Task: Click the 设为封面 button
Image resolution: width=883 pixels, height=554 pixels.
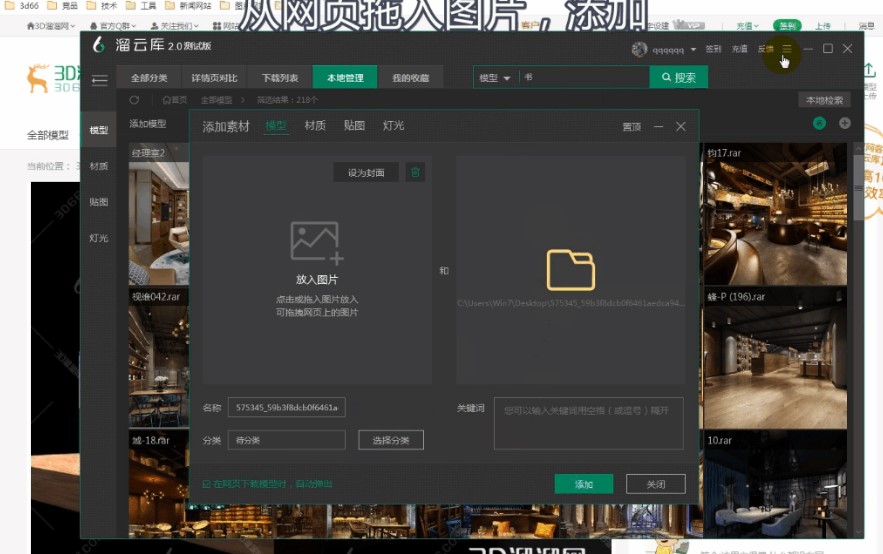Action: (366, 172)
